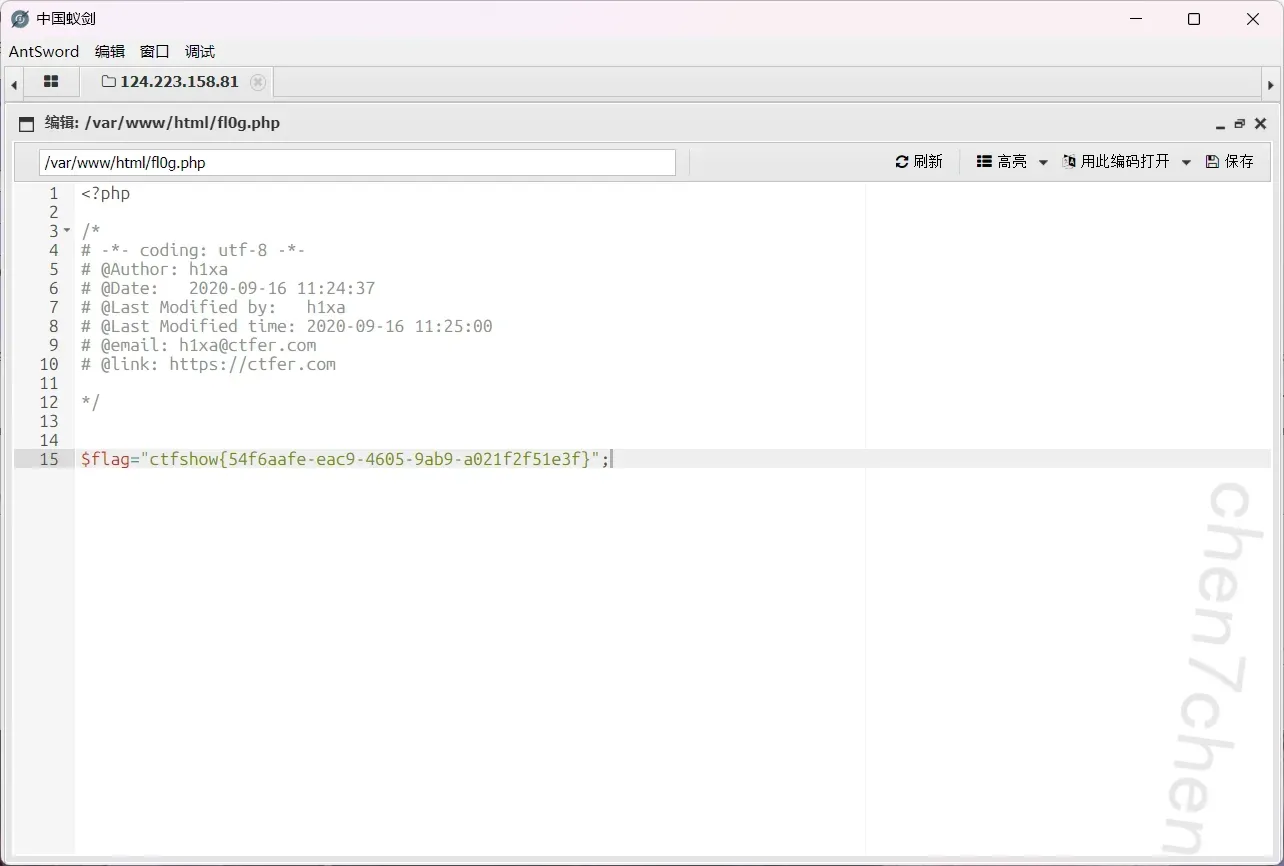Close the 124.223.158.81 tab

(x=258, y=82)
